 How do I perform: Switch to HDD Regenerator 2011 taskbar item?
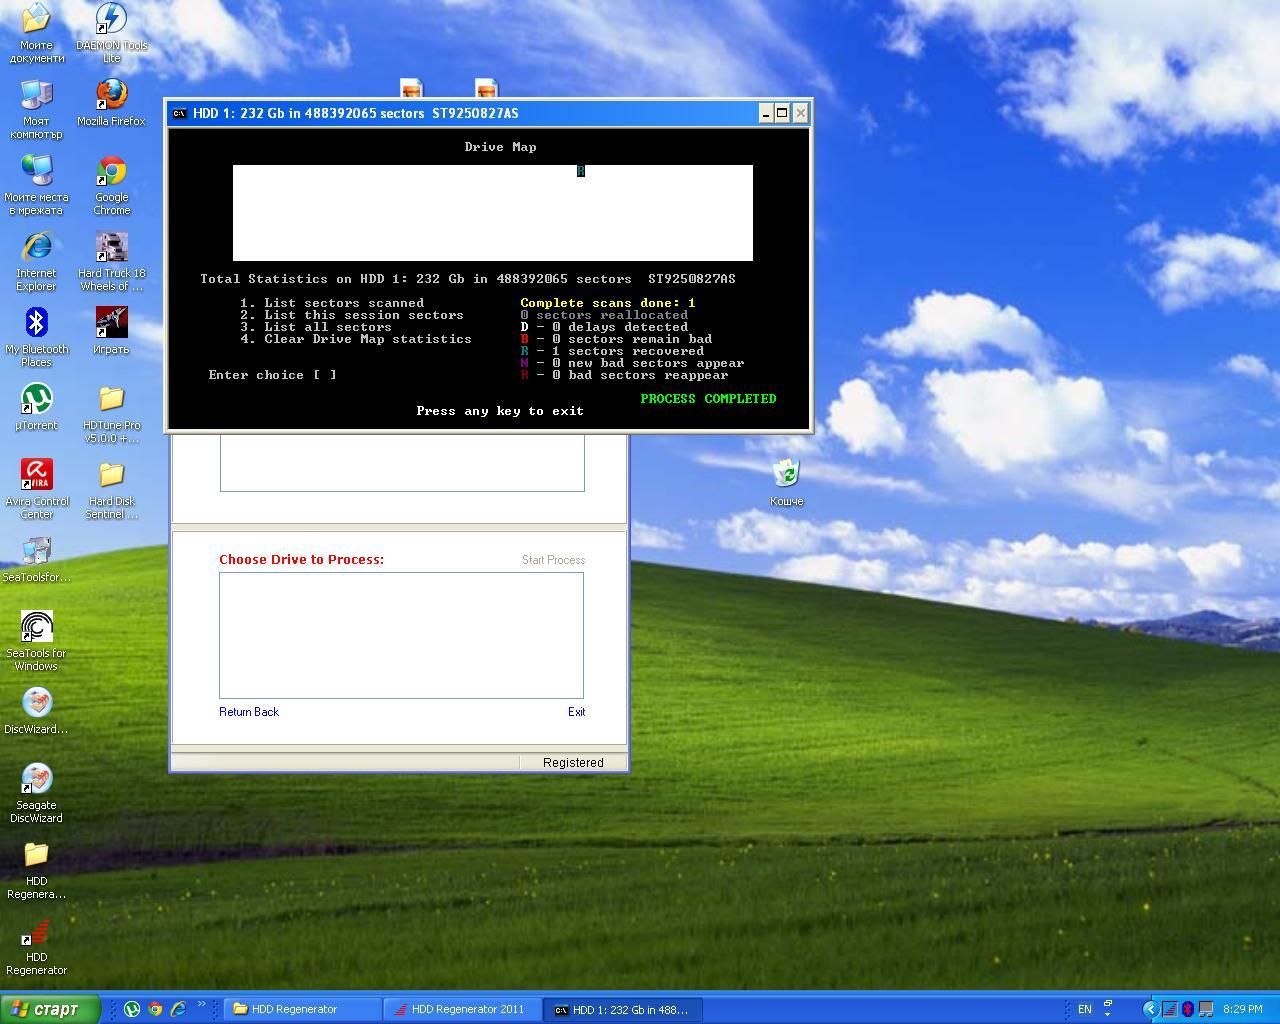pyautogui.click(x=462, y=1009)
